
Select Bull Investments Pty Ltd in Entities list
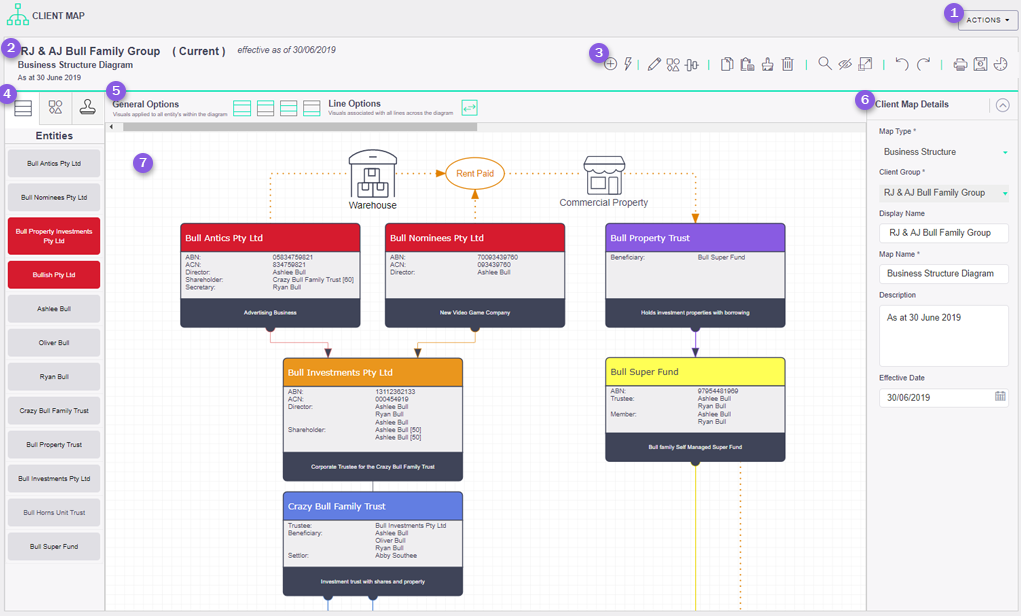54,479
